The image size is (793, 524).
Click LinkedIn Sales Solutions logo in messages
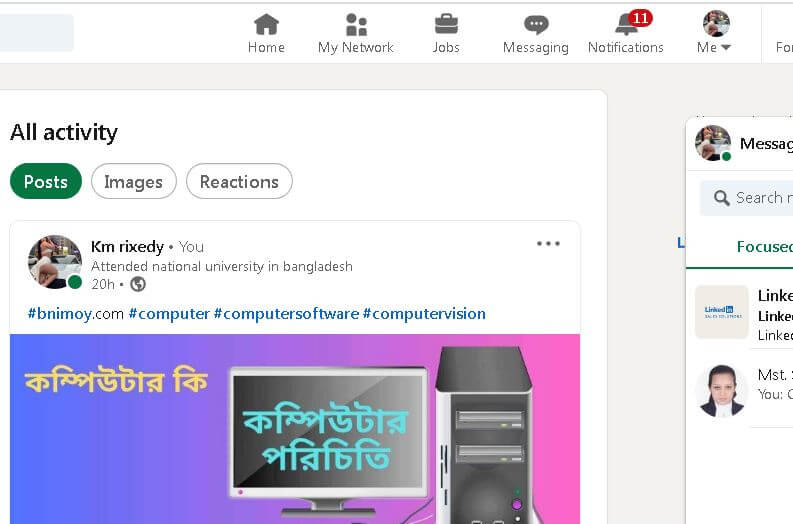[722, 312]
